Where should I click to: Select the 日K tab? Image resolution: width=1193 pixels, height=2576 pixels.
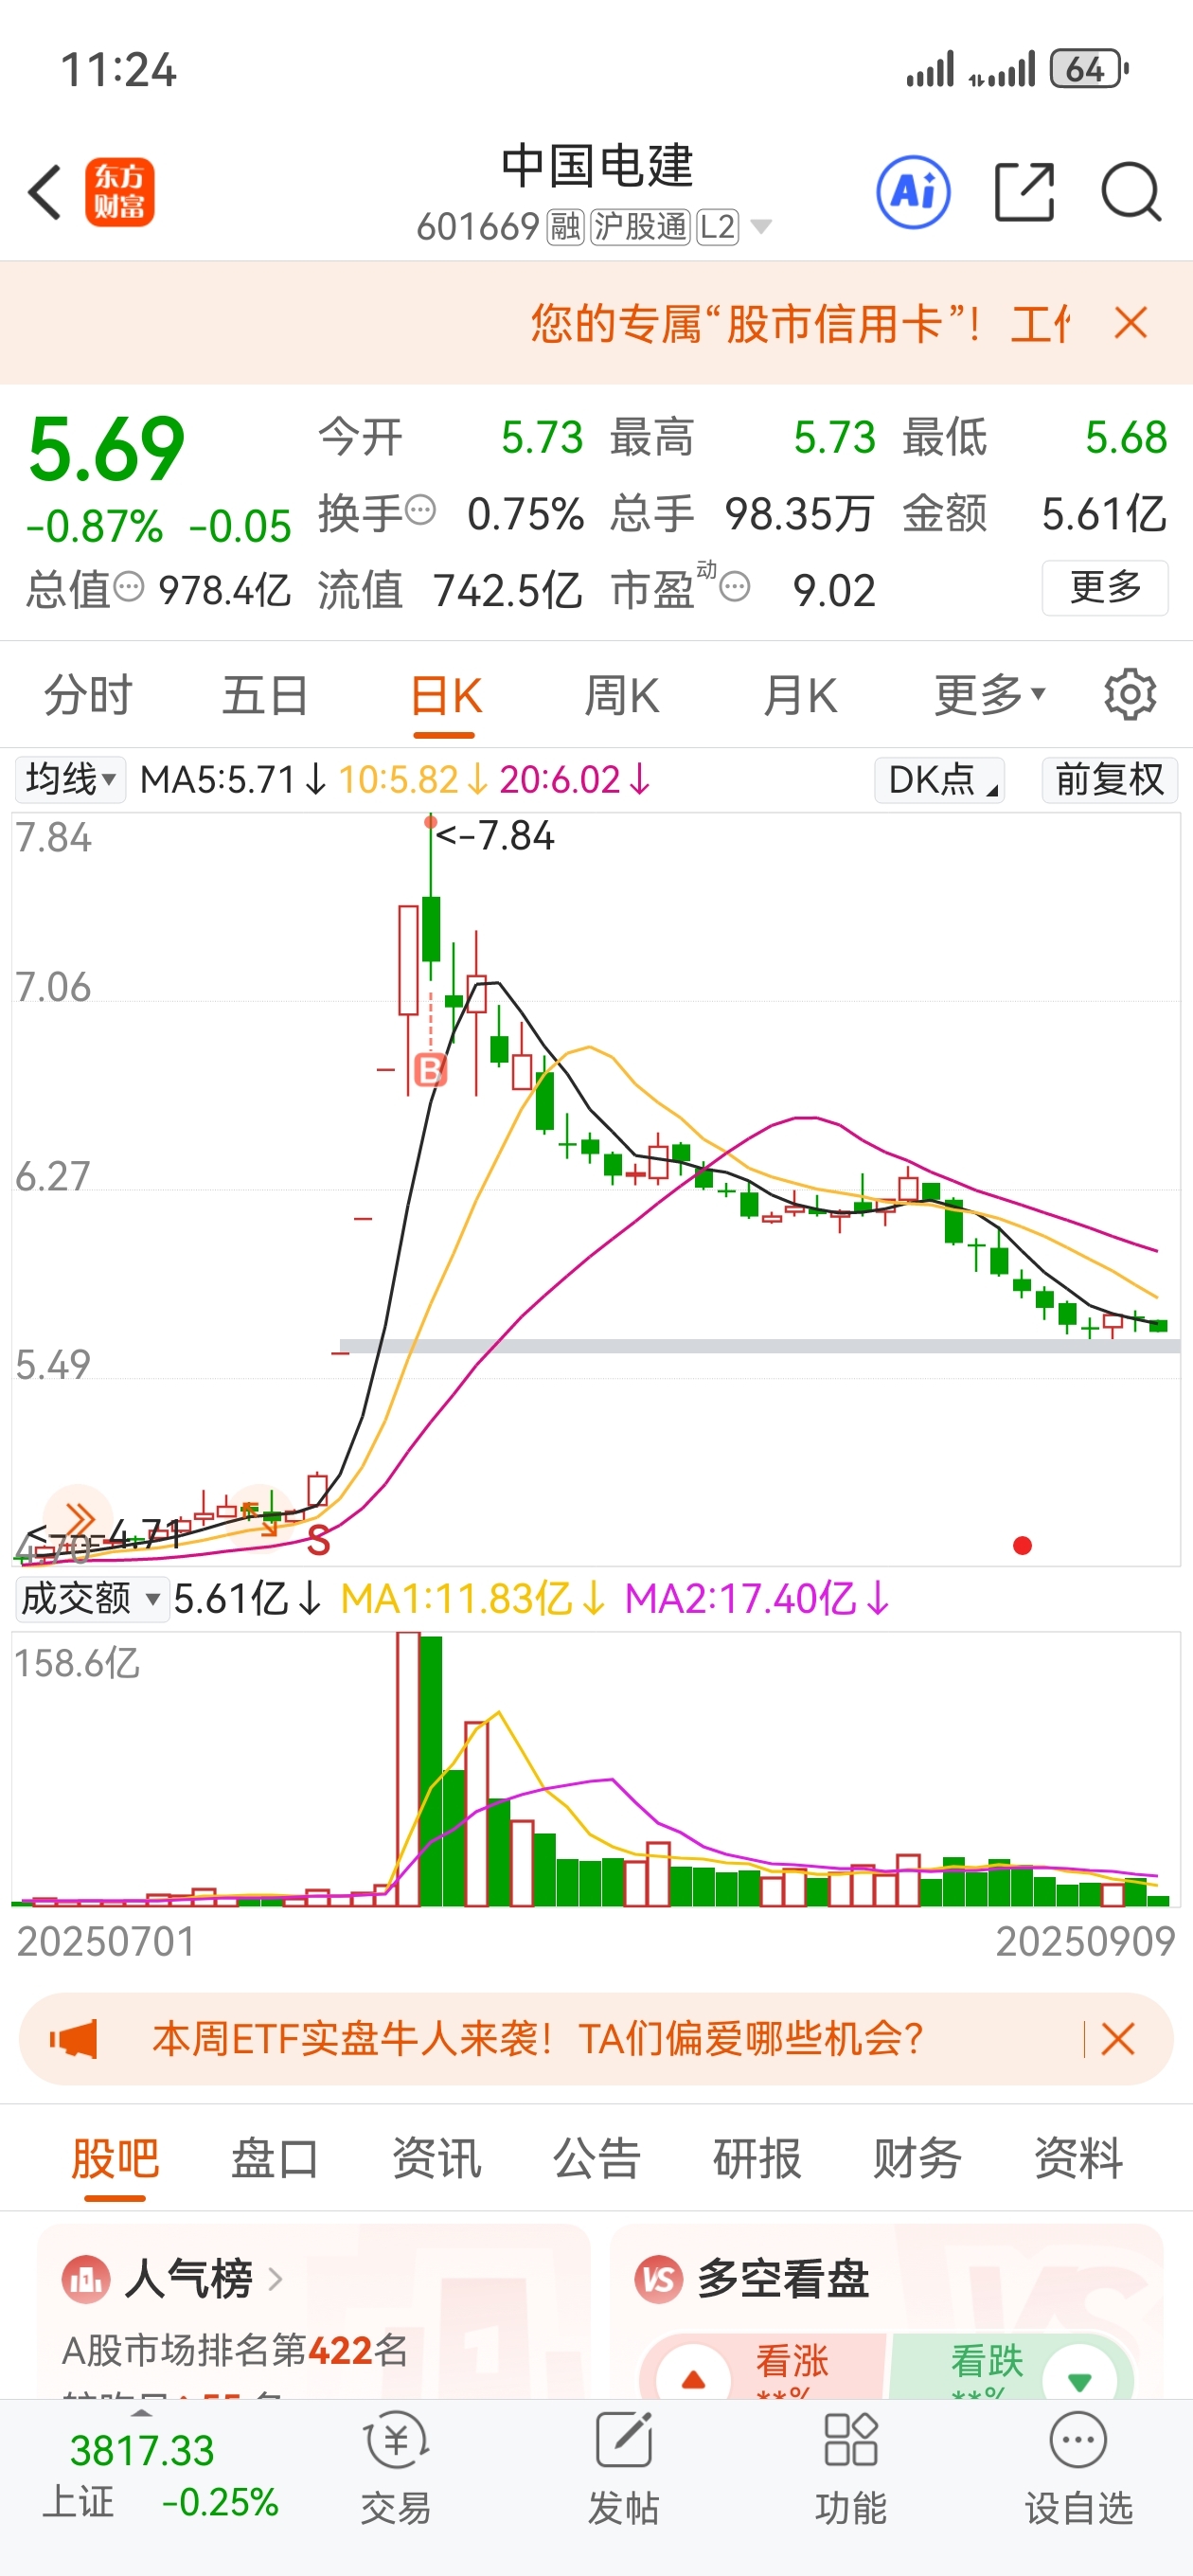pyautogui.click(x=445, y=694)
